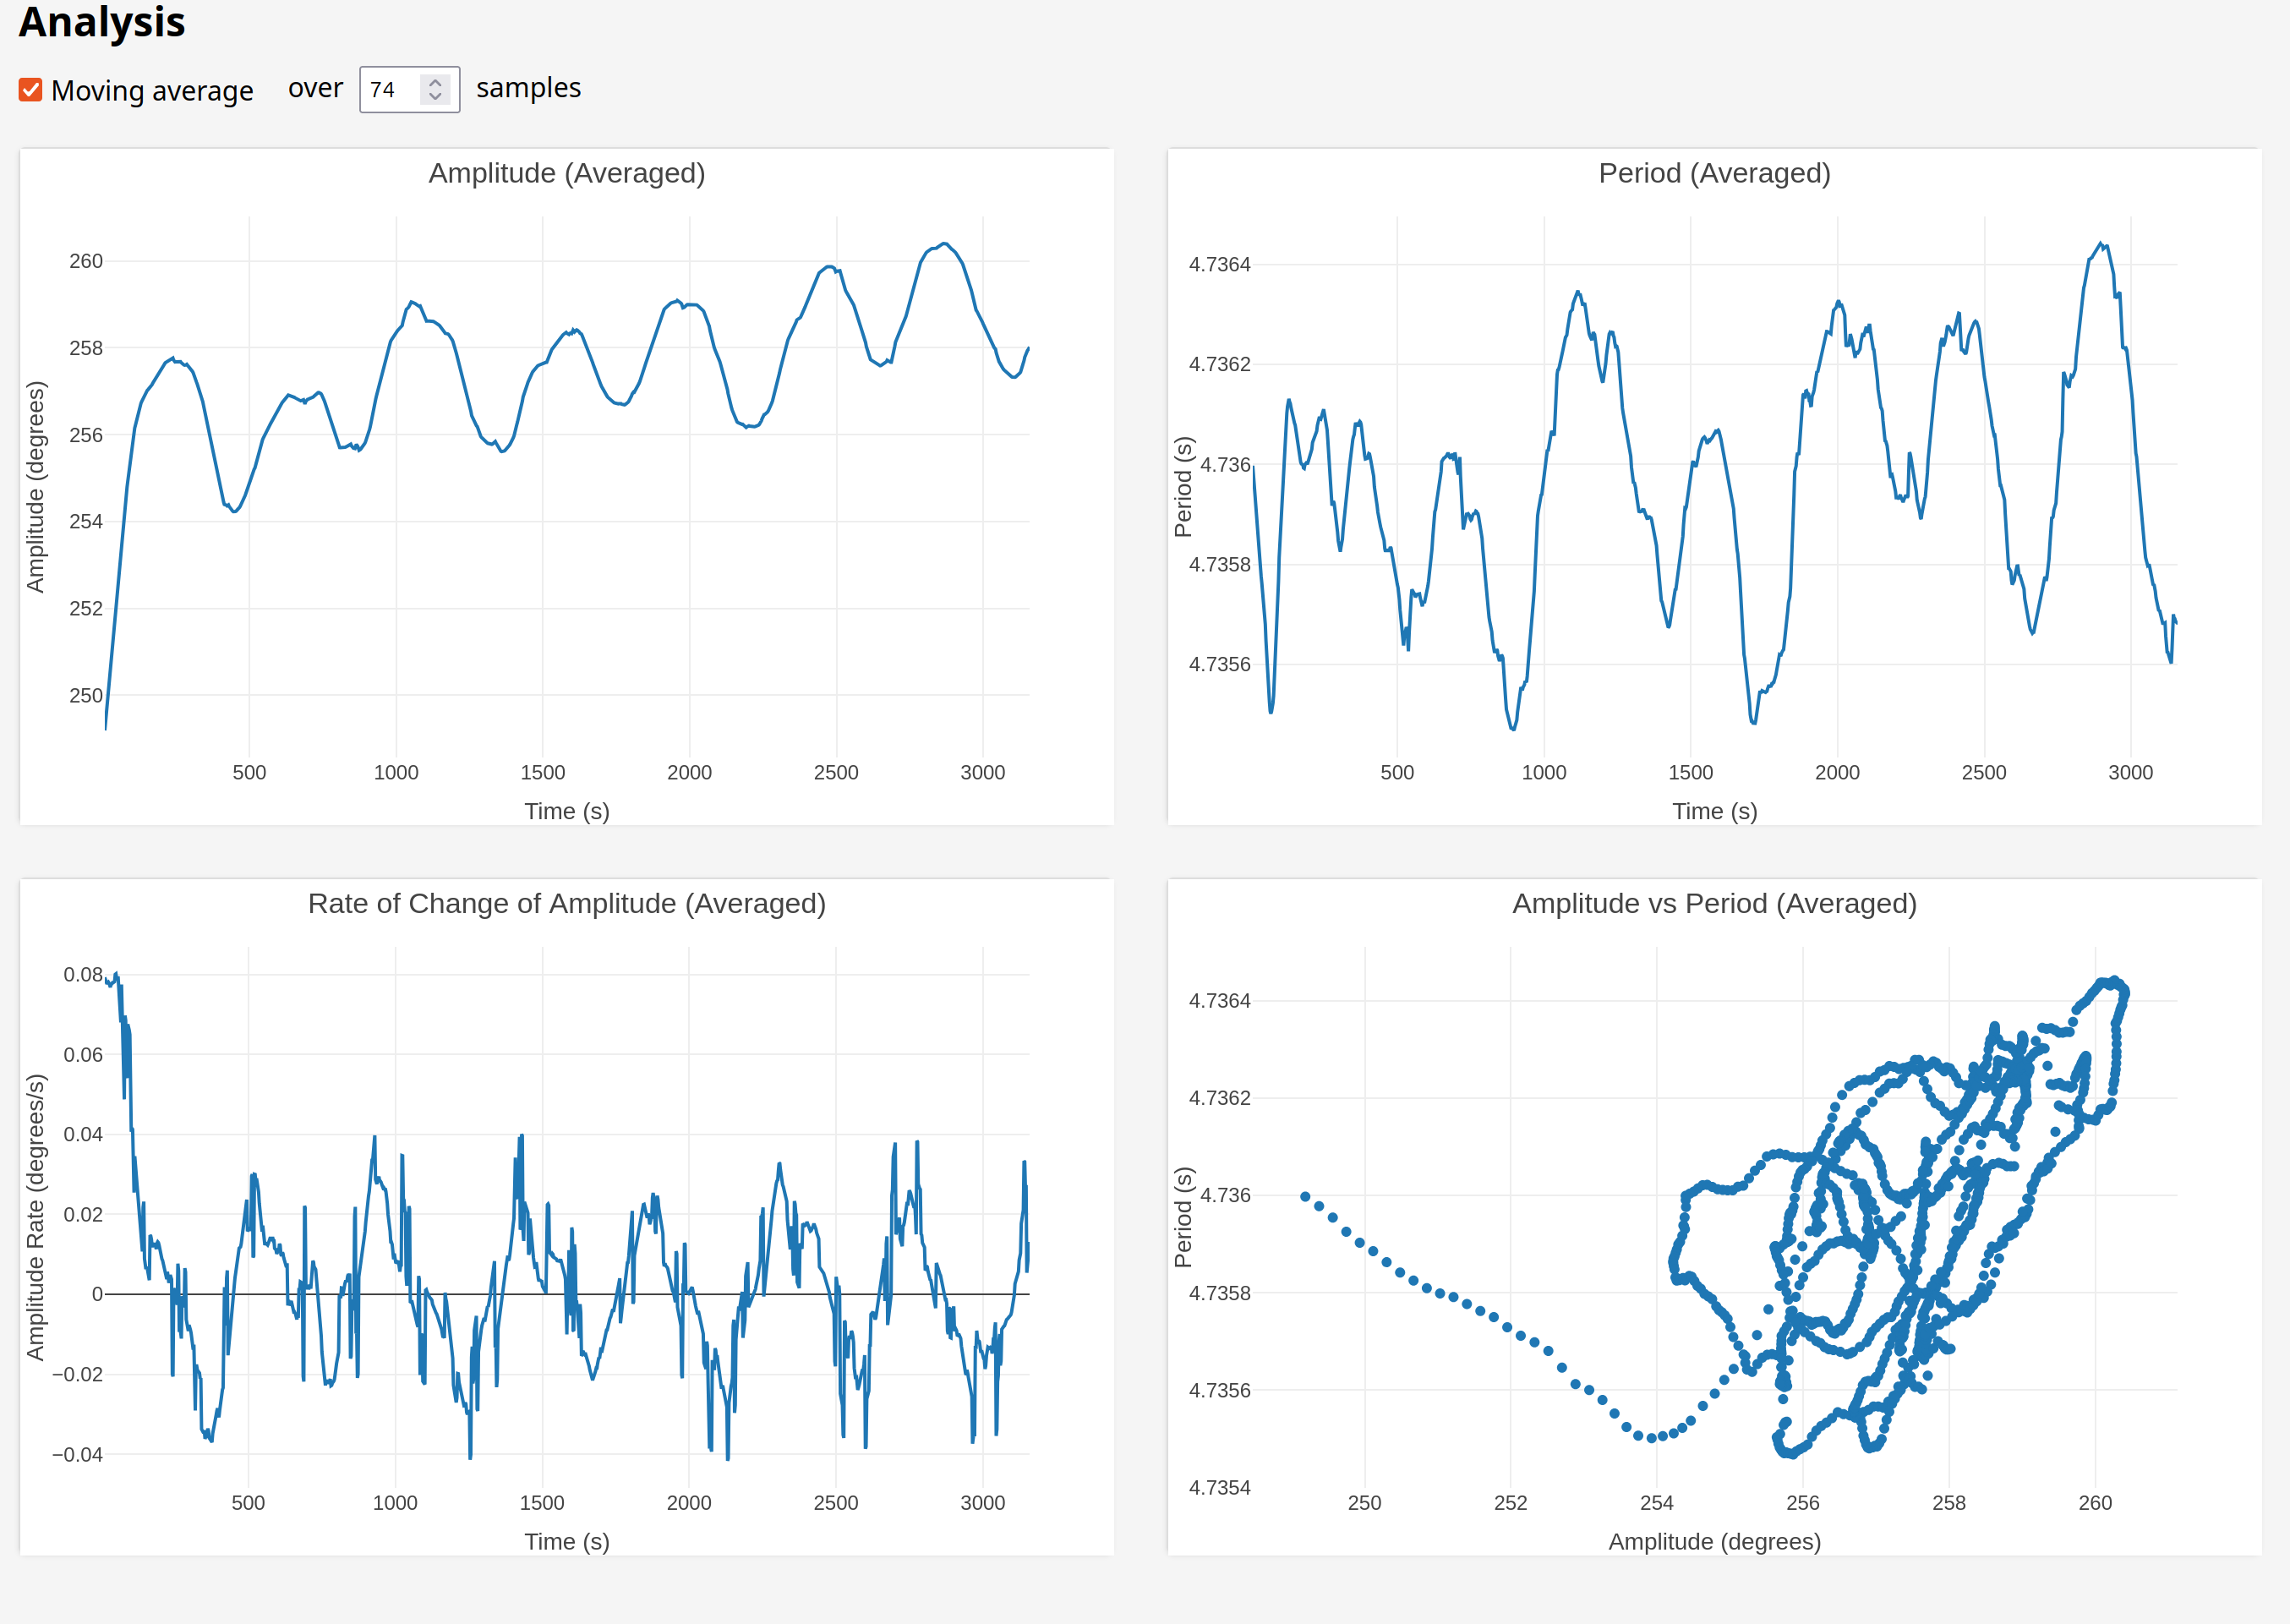Image resolution: width=2290 pixels, height=1624 pixels.
Task: Click the Rate of Change of Amplitude title
Action: coord(566,903)
